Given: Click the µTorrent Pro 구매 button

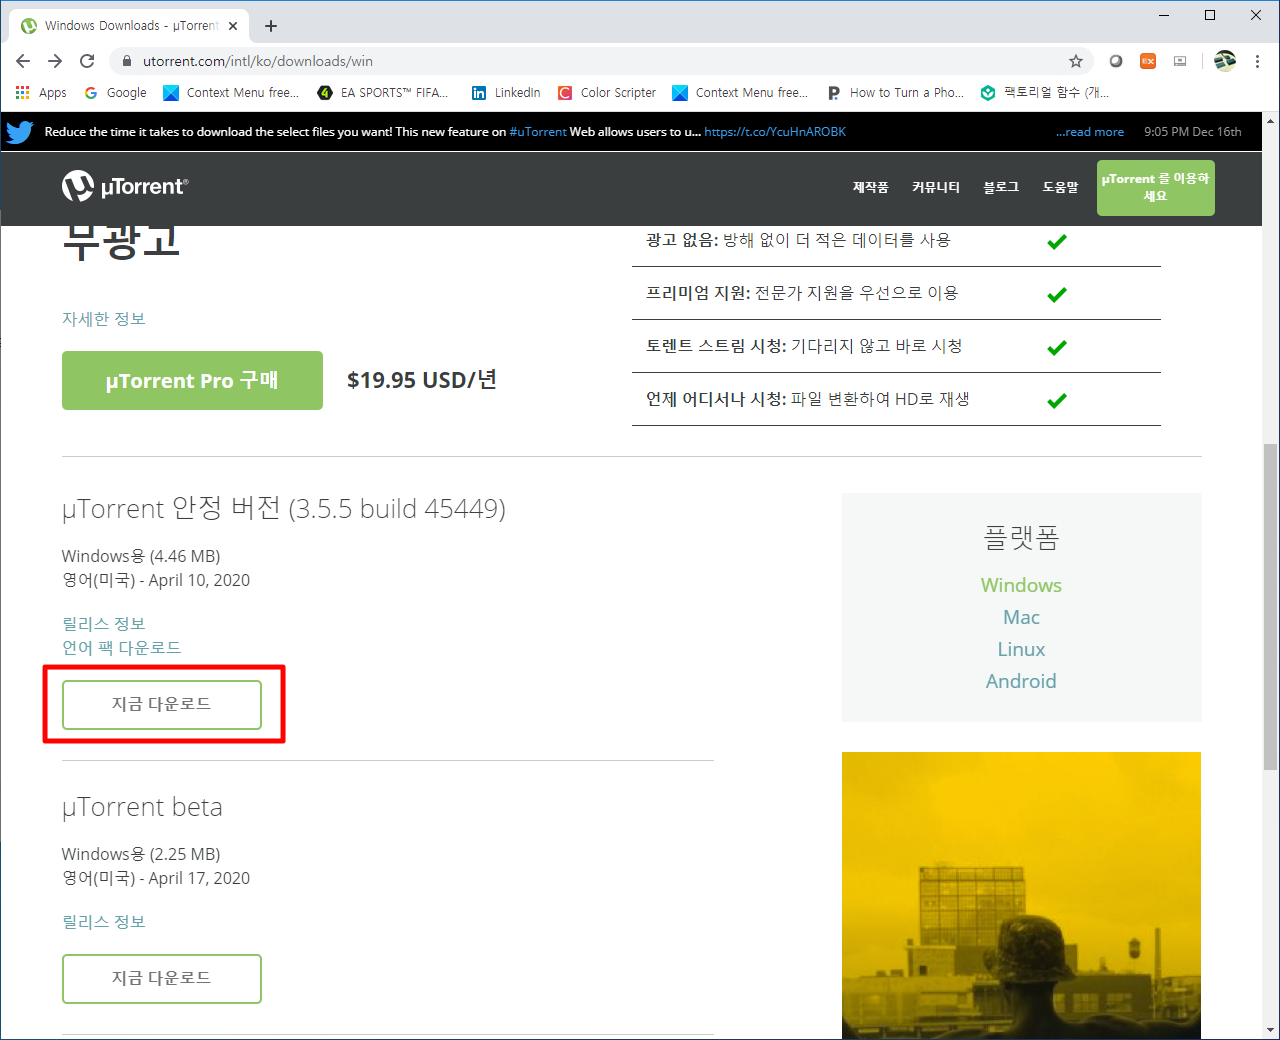Looking at the screenshot, I should 192,380.
